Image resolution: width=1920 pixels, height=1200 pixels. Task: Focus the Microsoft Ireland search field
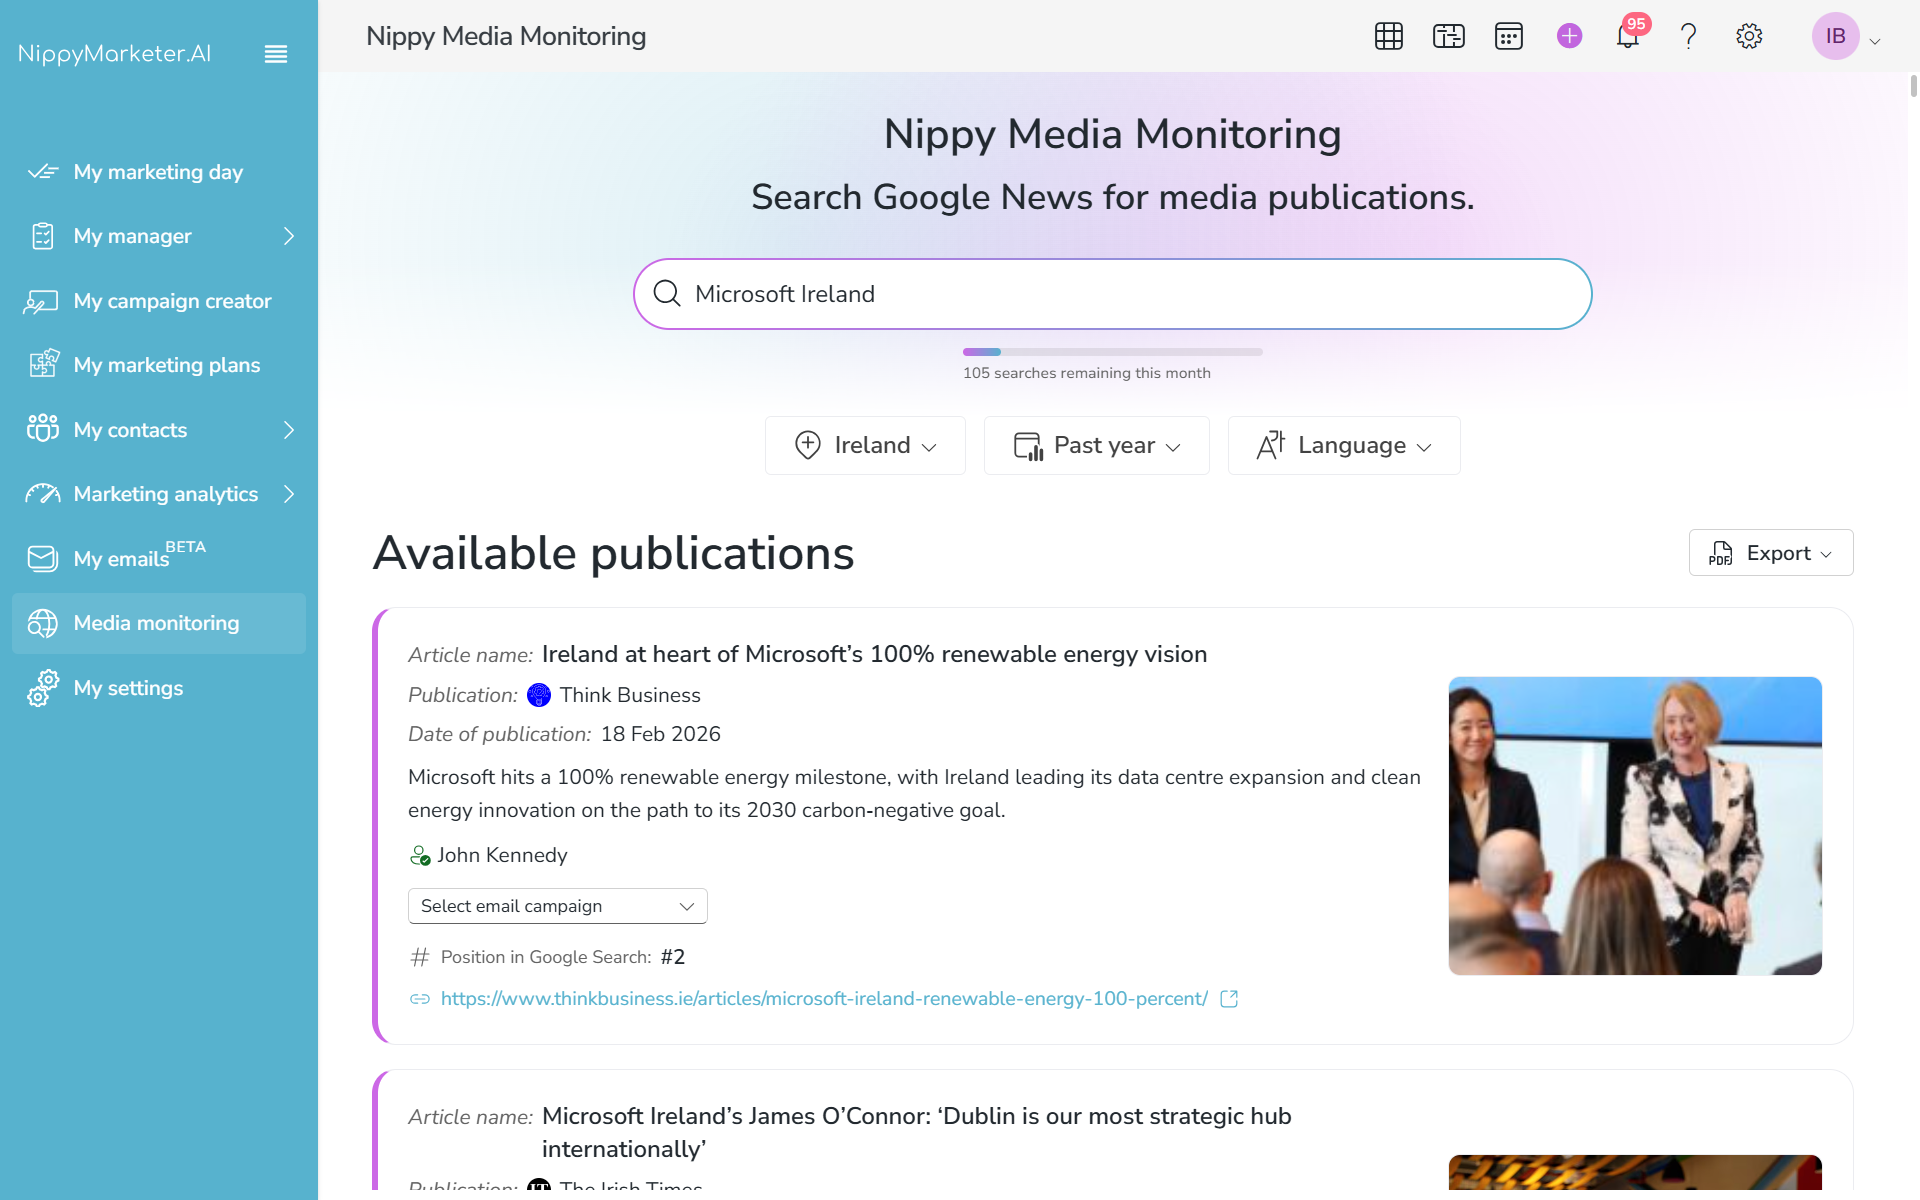click(x=1112, y=294)
